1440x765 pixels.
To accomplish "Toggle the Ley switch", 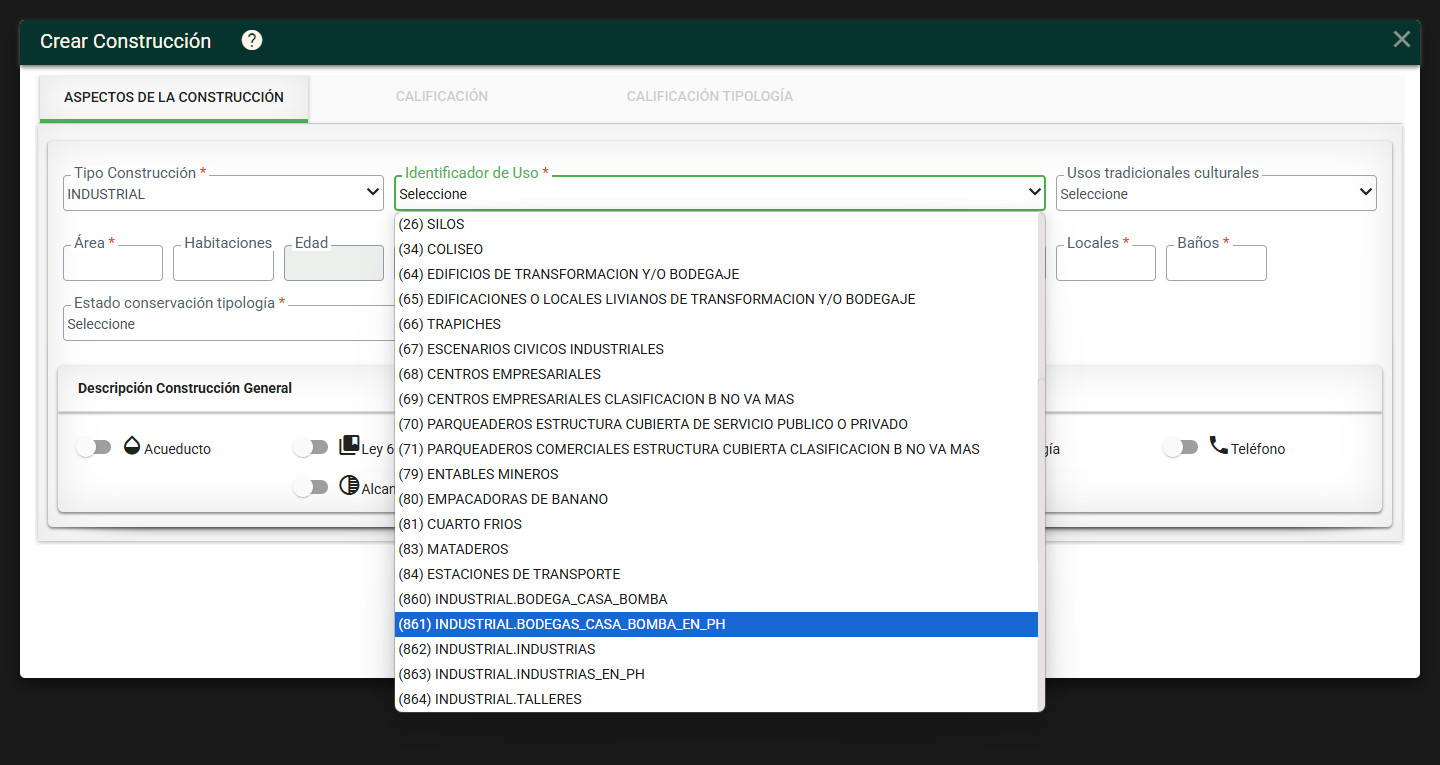I will (x=310, y=448).
